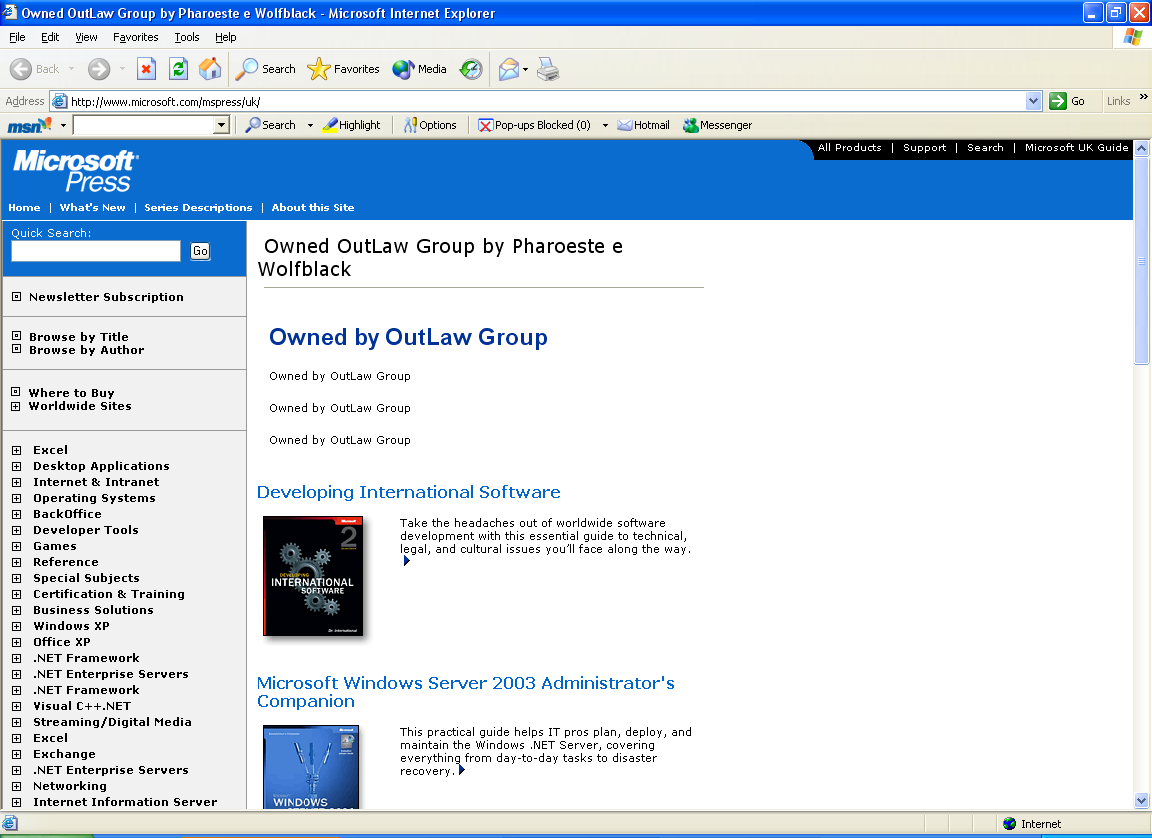Expand the Worldwide Sites section
The image size is (1152, 838).
(x=15, y=406)
